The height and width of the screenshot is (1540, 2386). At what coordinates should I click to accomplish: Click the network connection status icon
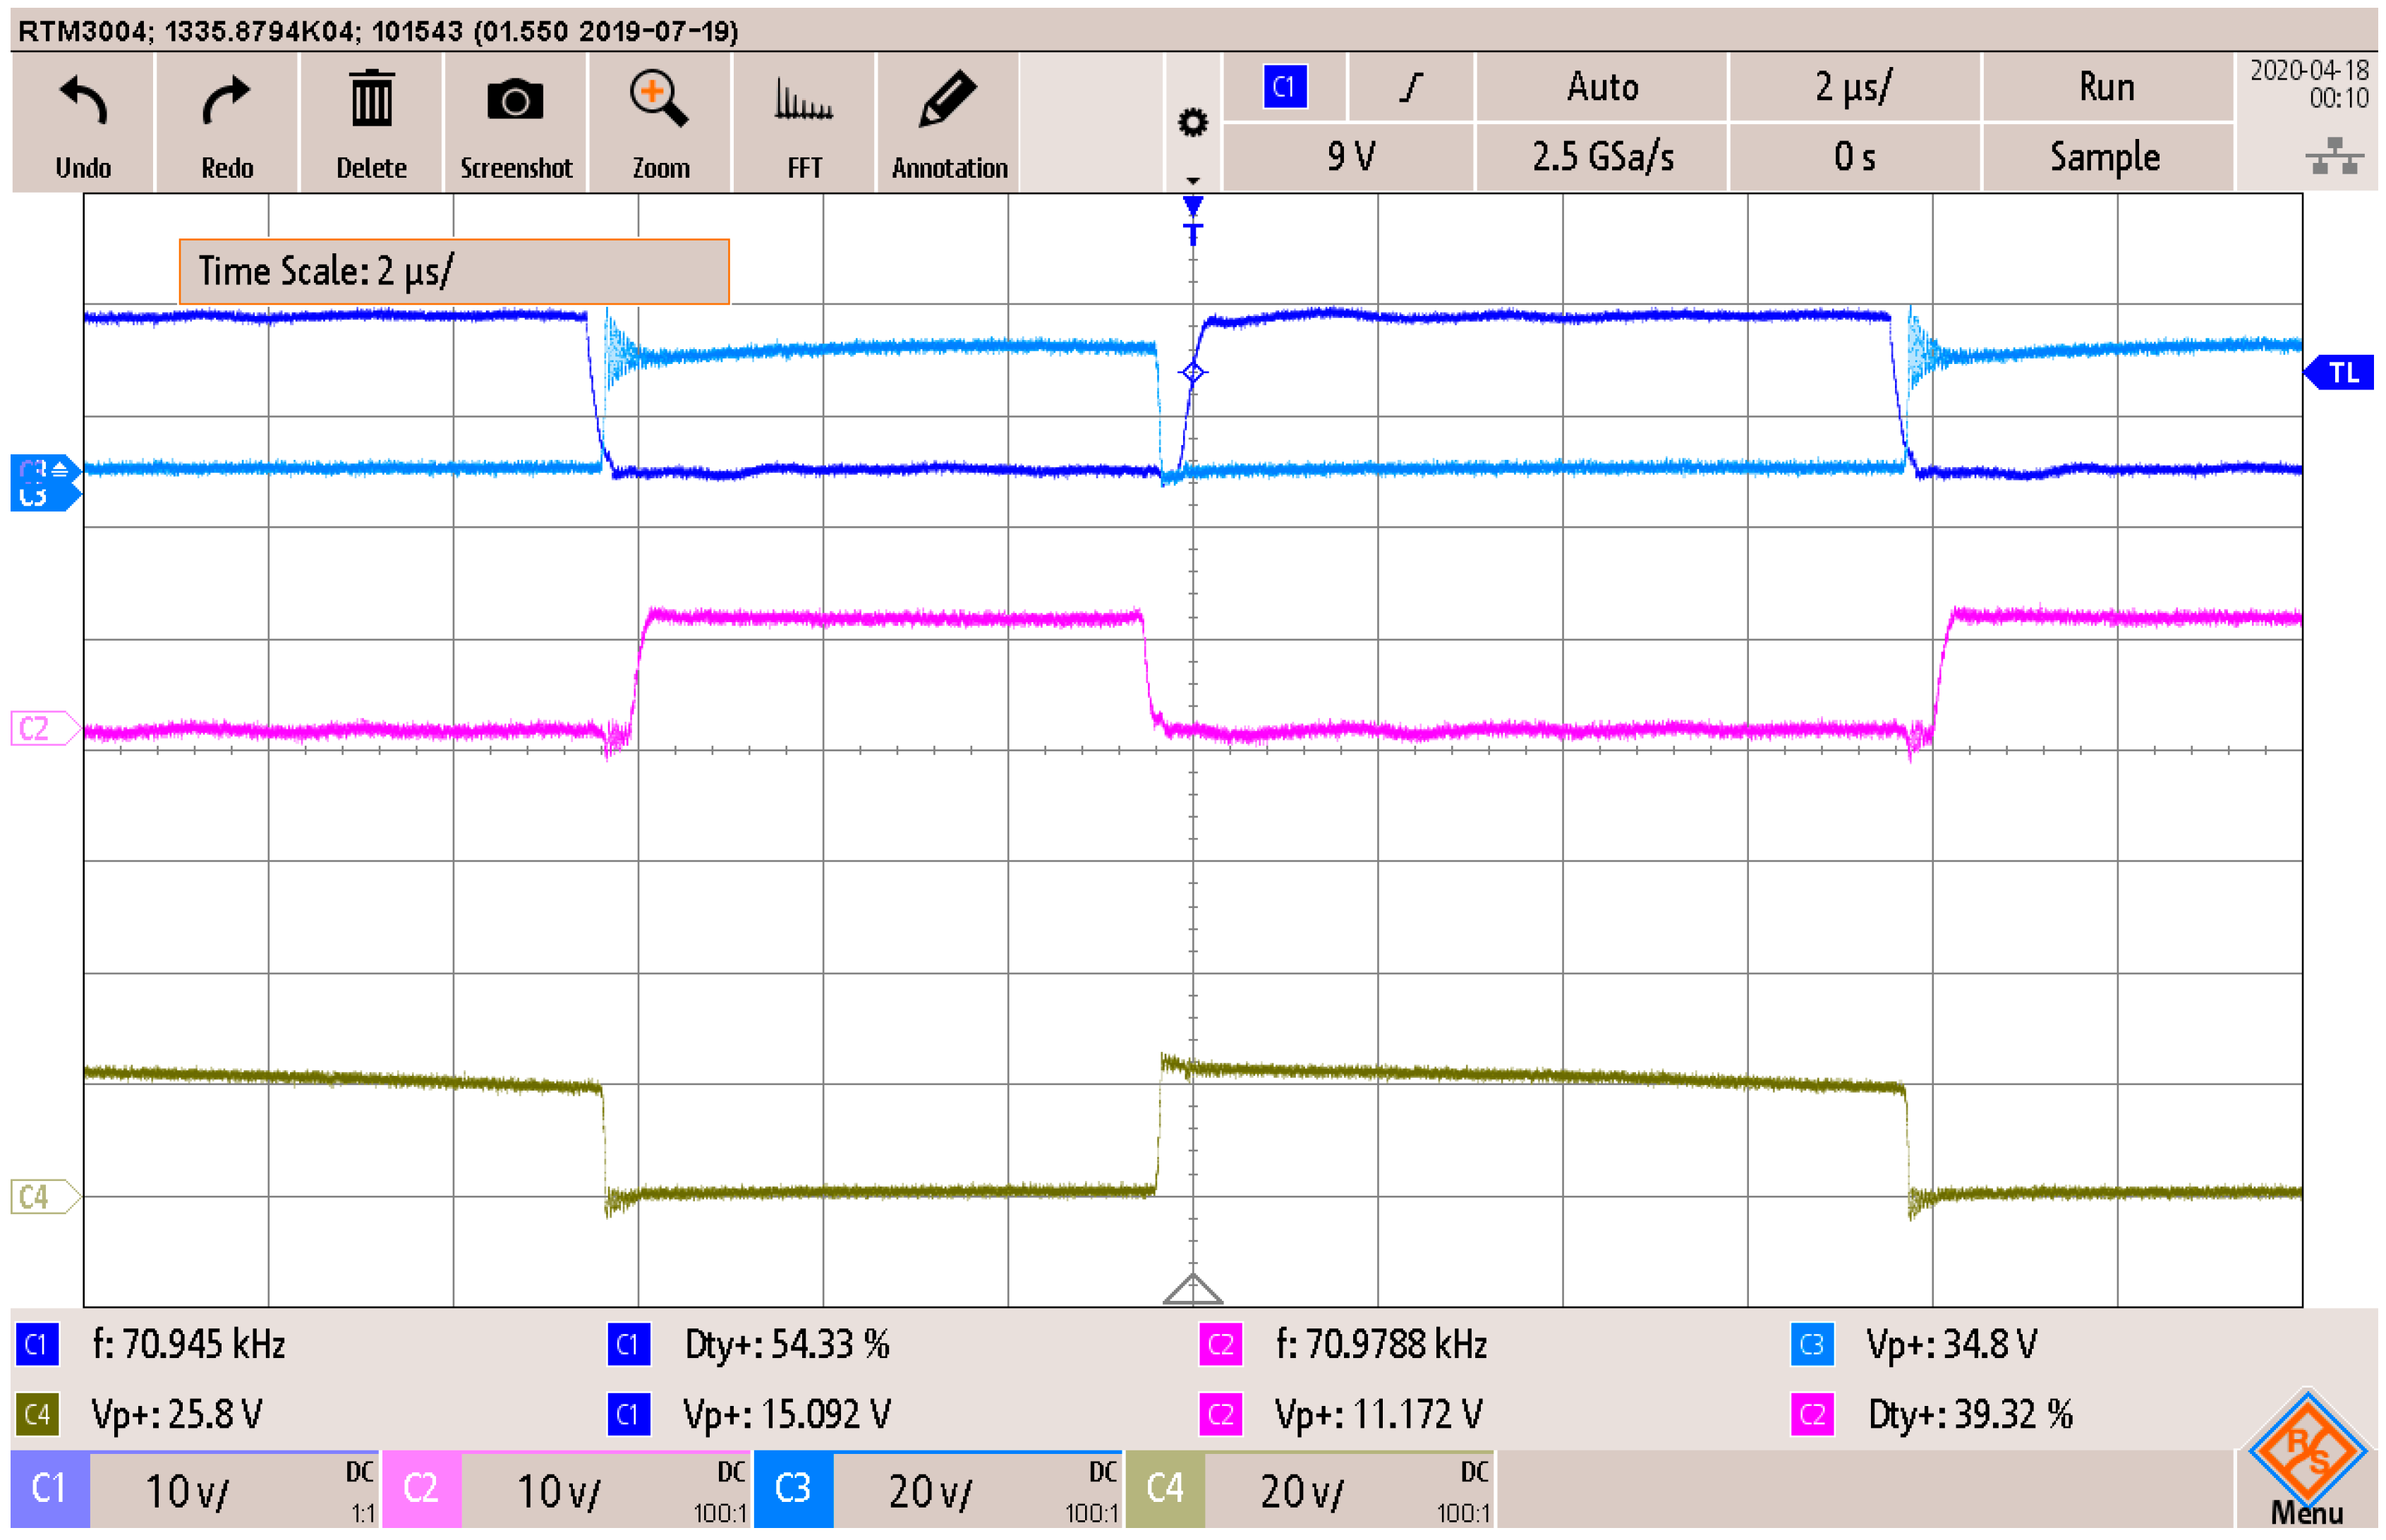click(x=2335, y=158)
